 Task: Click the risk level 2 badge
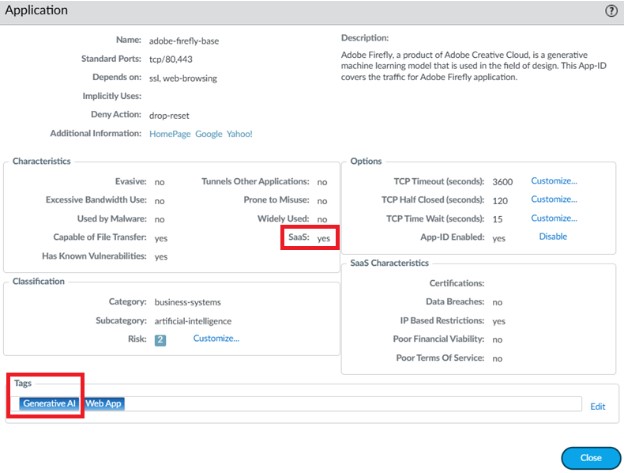pyautogui.click(x=160, y=340)
